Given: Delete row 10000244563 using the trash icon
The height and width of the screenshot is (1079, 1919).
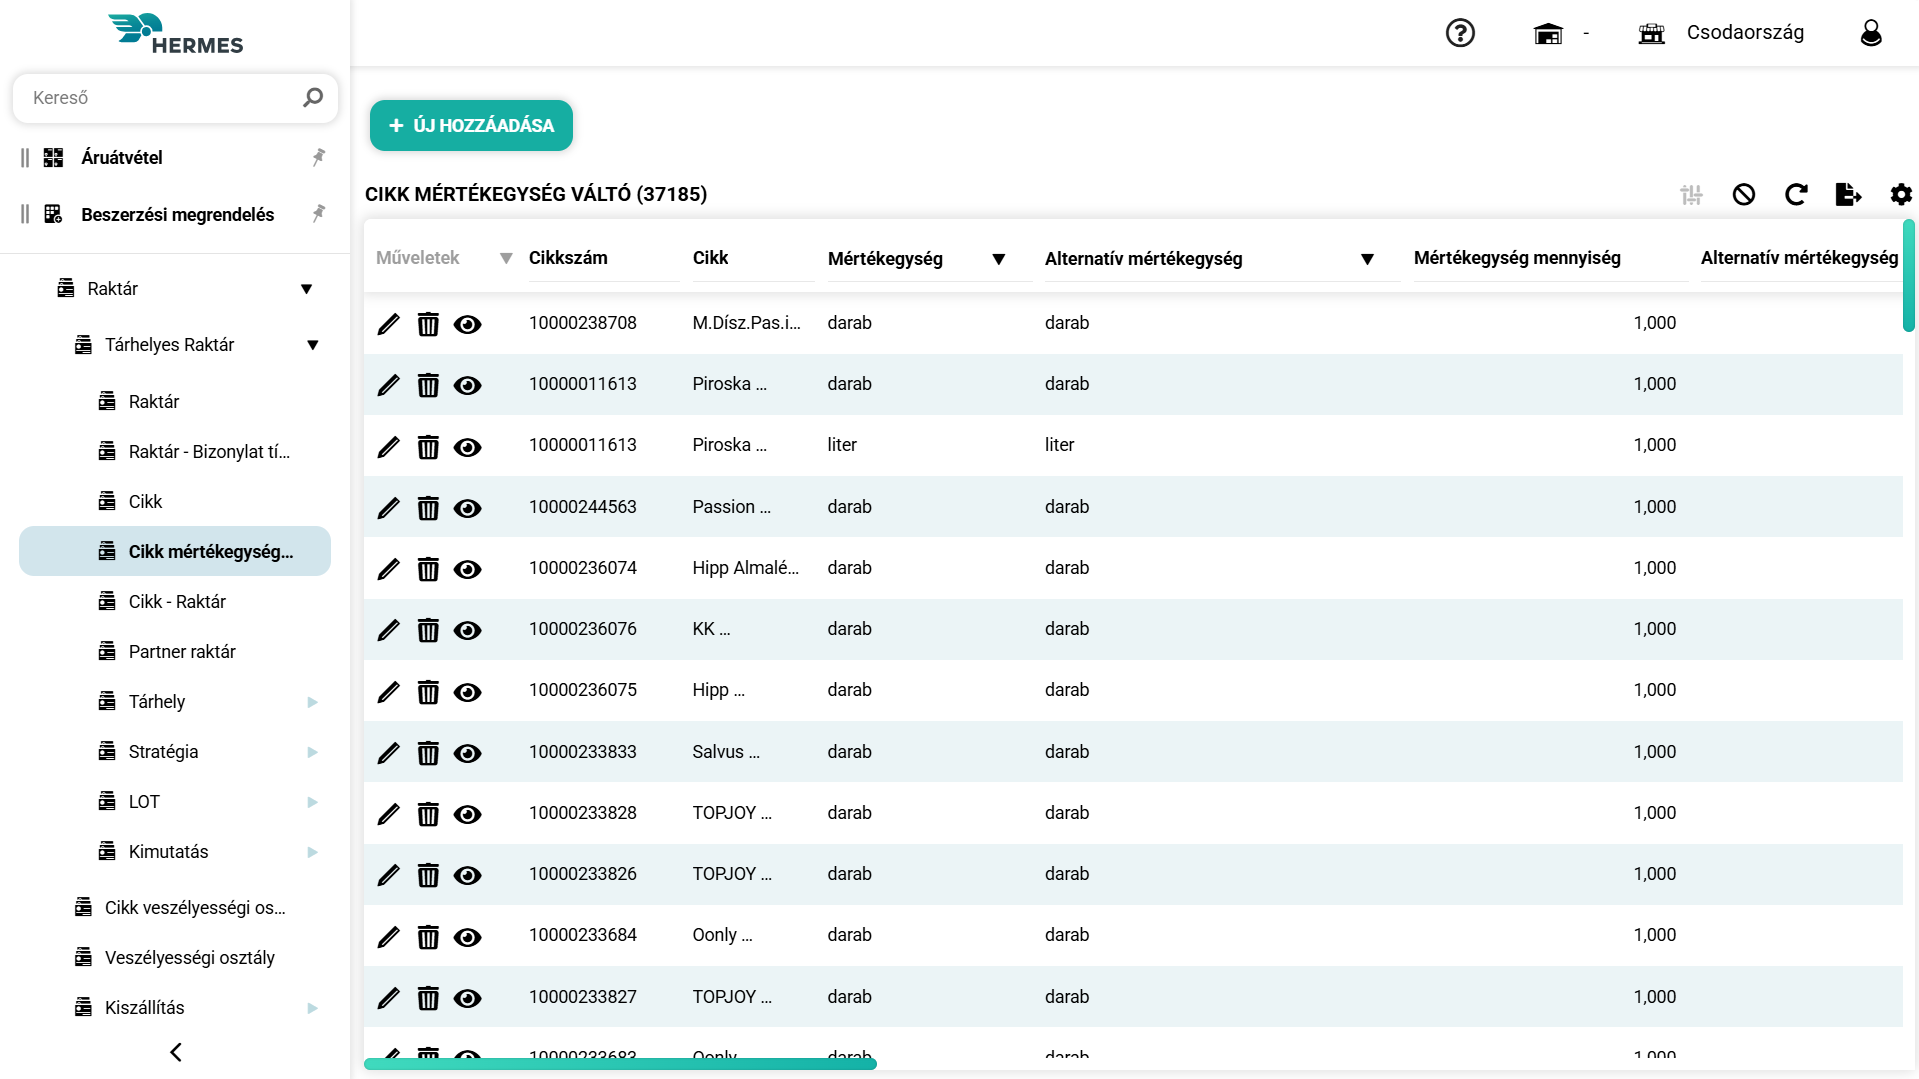Looking at the screenshot, I should tap(428, 508).
